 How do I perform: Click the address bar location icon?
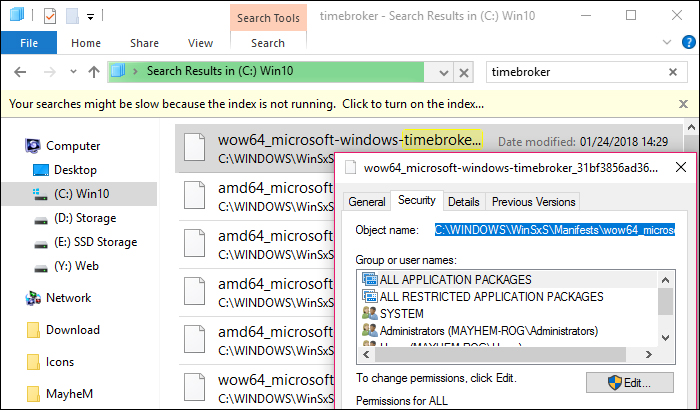118,71
